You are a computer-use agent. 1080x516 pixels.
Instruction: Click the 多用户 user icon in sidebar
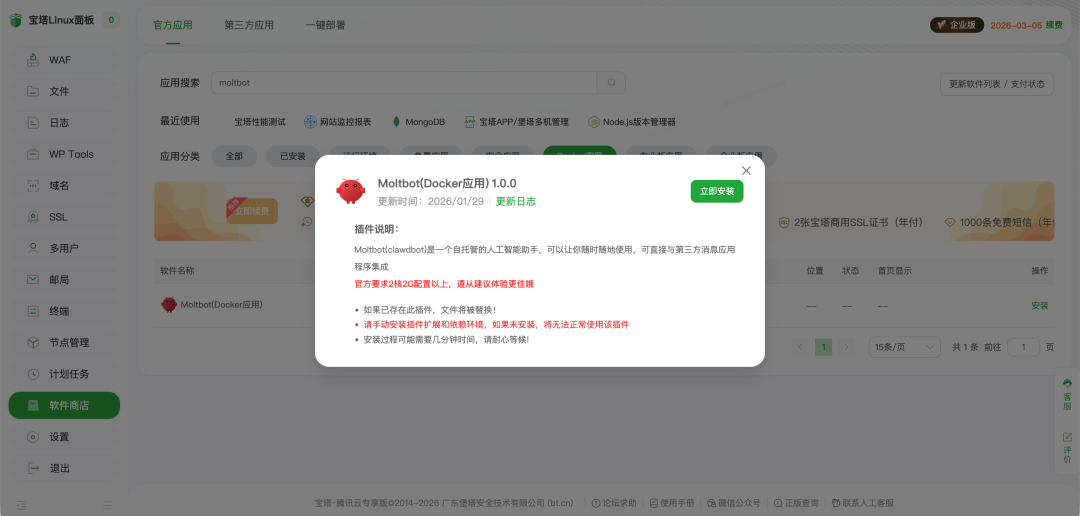click(32, 248)
